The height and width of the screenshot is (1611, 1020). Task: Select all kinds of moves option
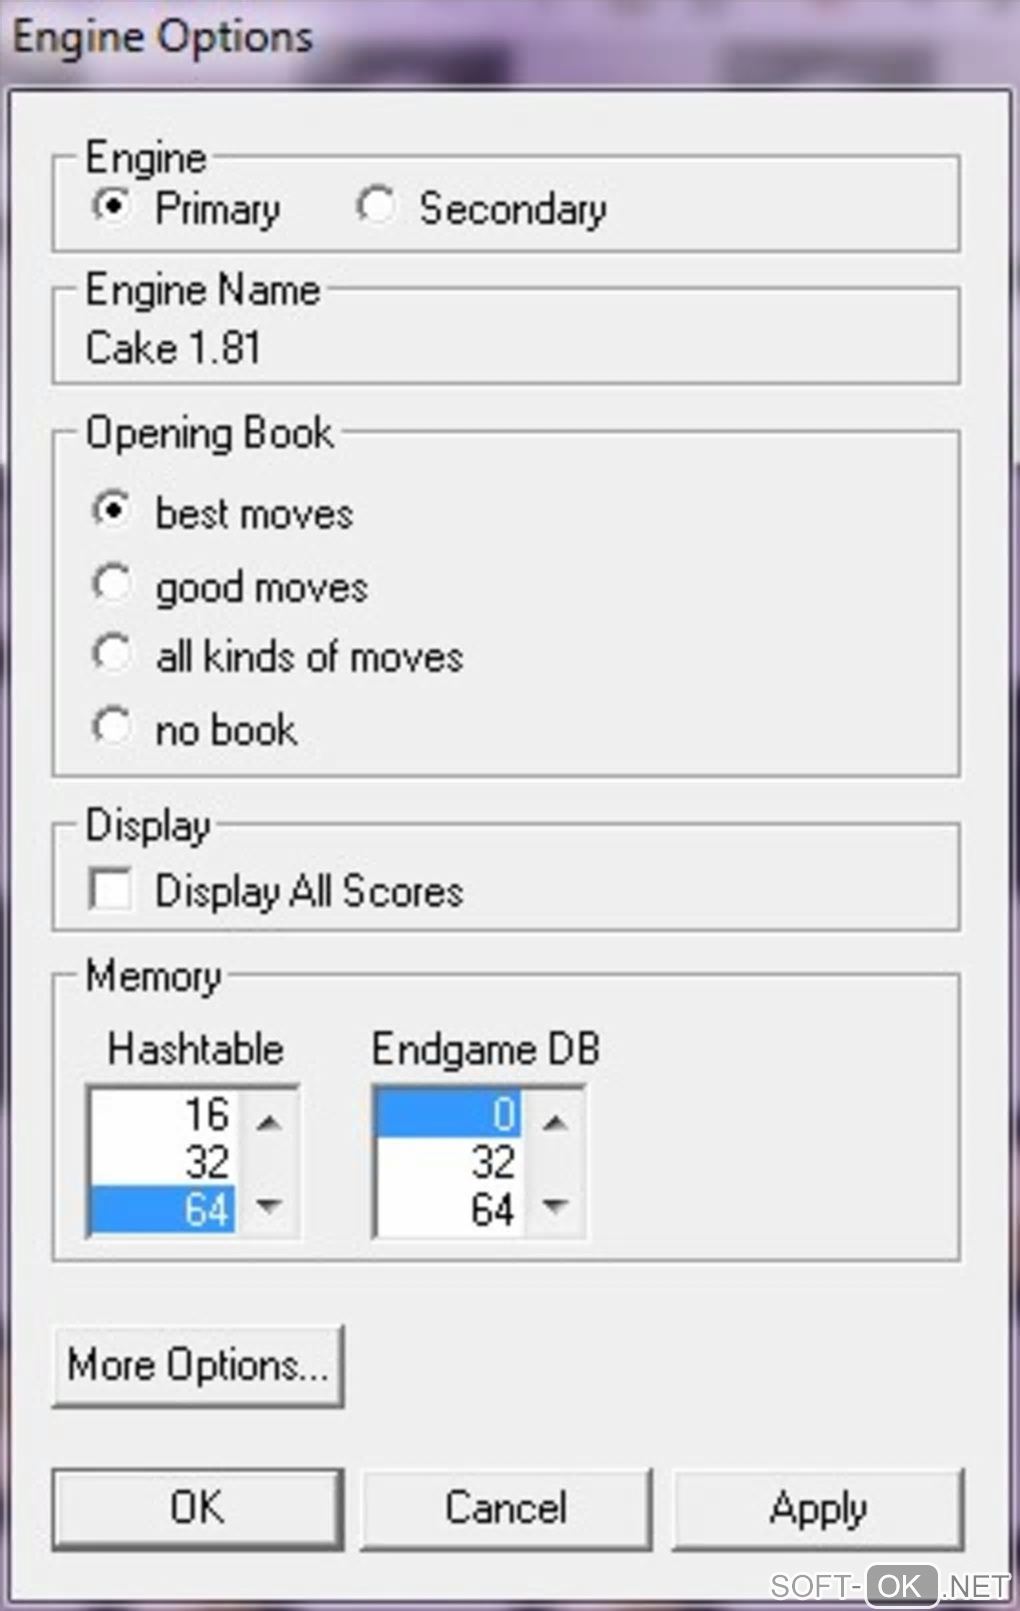coord(111,655)
